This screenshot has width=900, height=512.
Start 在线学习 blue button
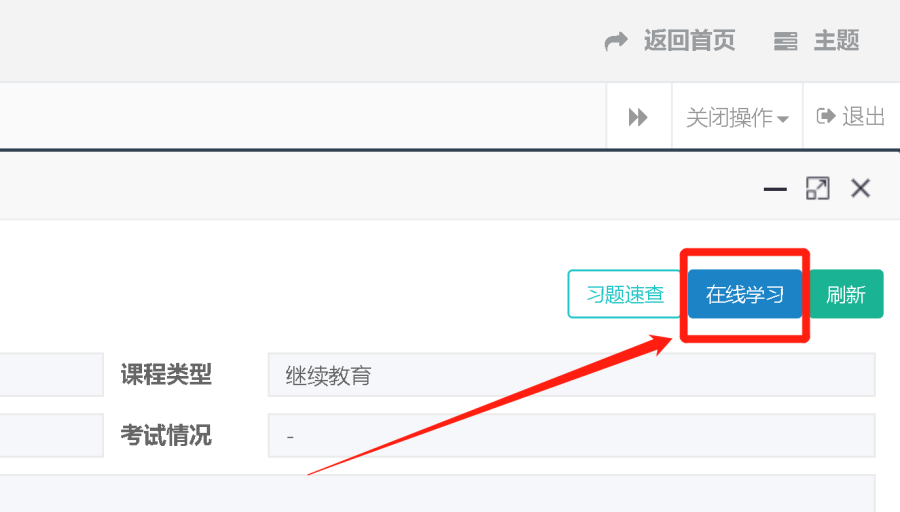point(745,294)
